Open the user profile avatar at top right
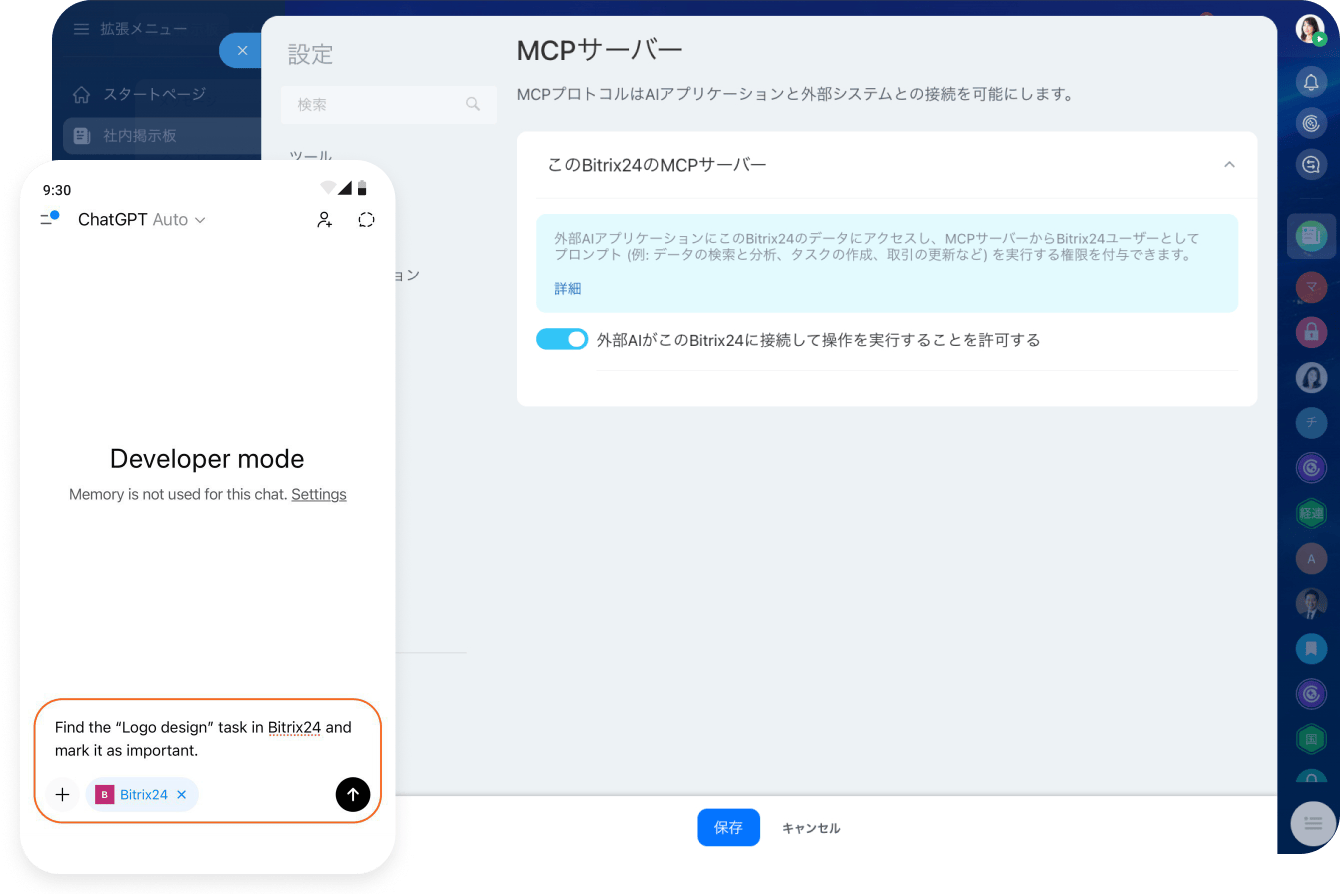 1310,30
